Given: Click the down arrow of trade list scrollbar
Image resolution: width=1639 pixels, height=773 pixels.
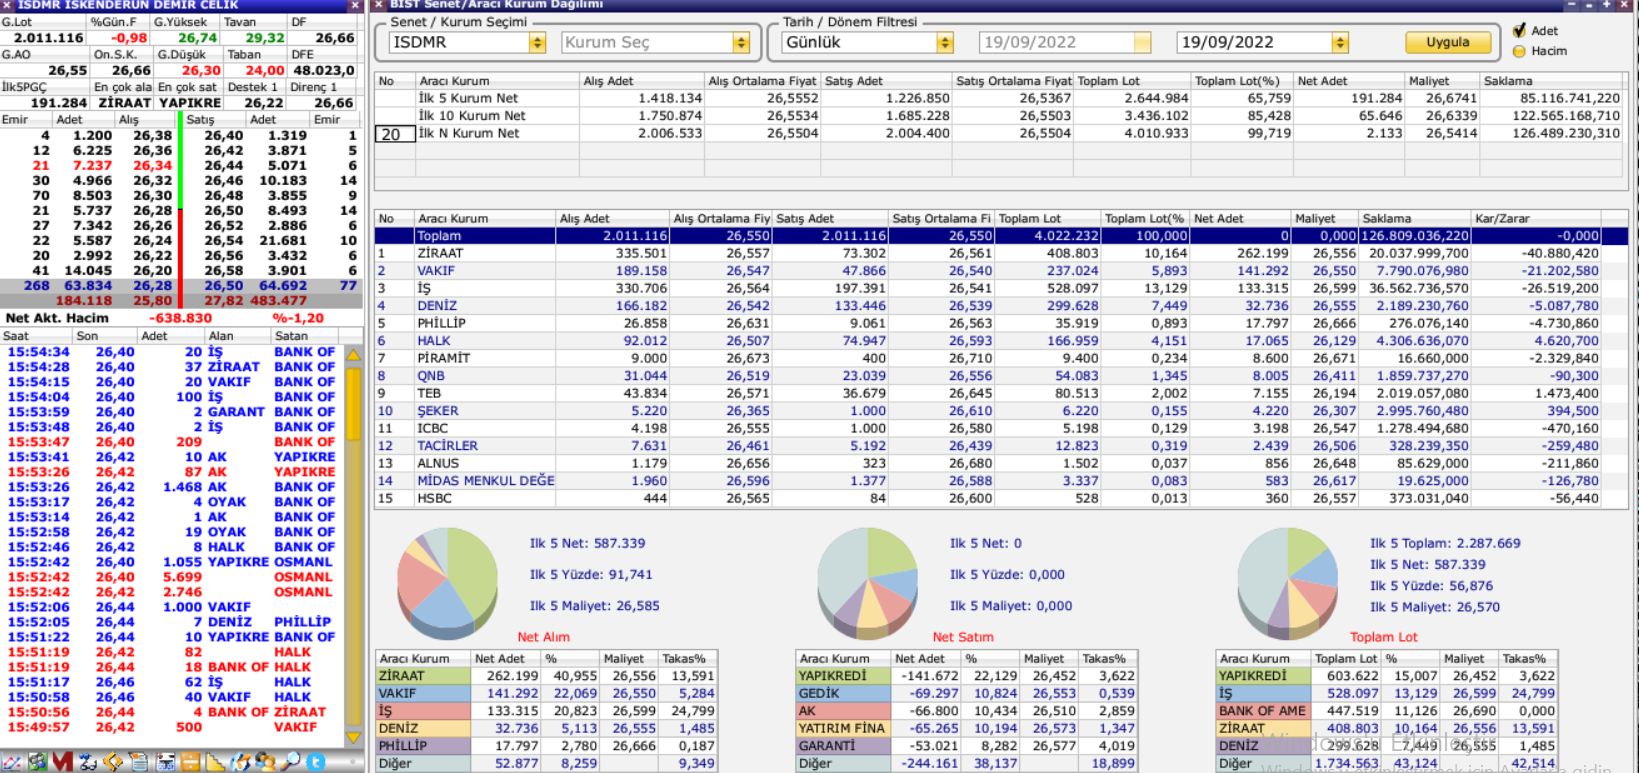Looking at the screenshot, I should pos(353,737).
